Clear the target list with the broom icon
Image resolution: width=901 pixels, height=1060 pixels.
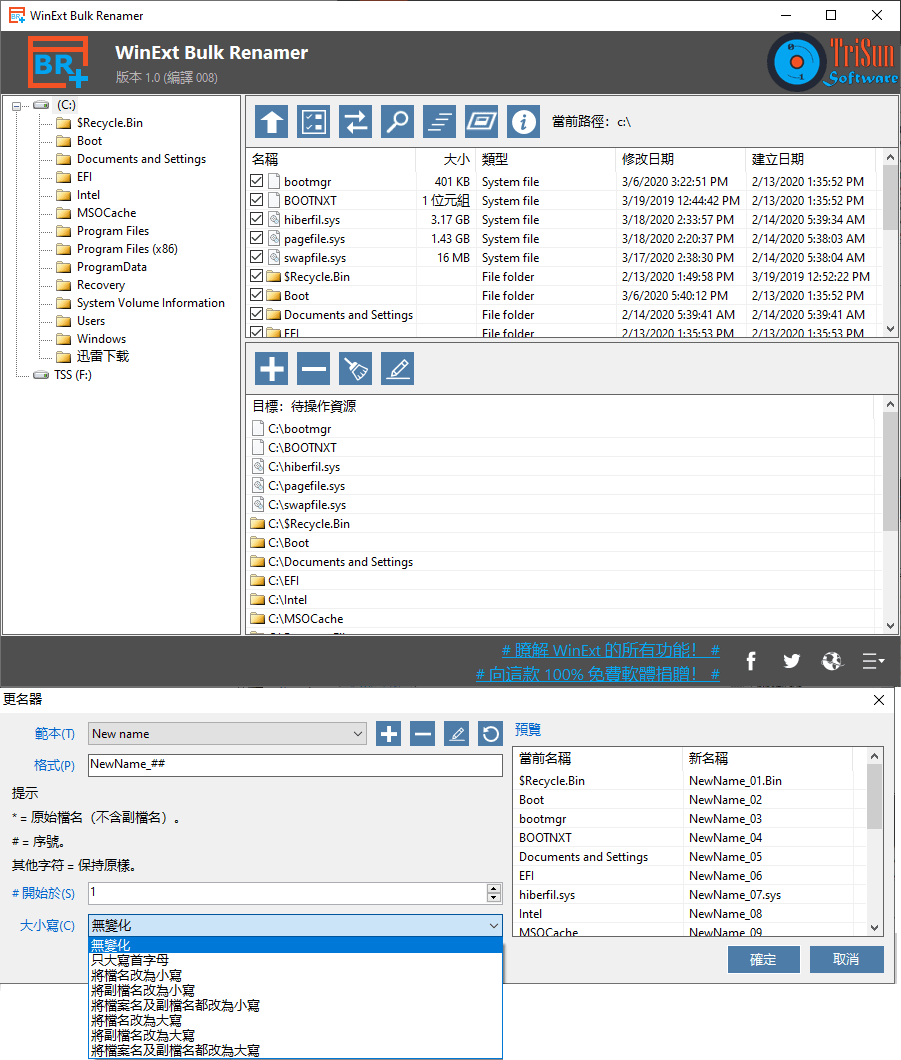356,368
